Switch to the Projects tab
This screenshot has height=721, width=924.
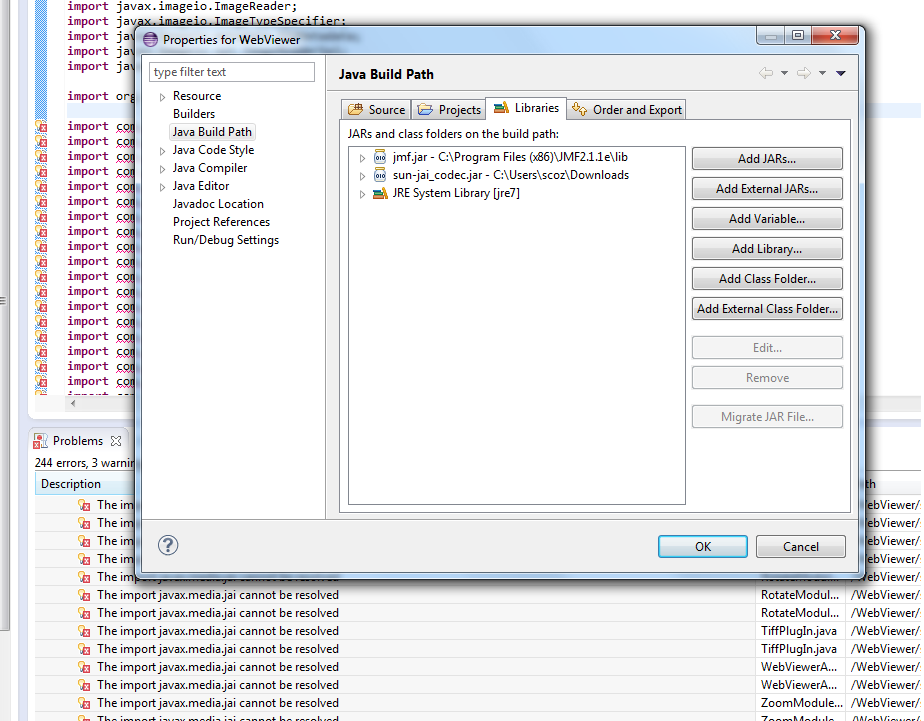450,110
